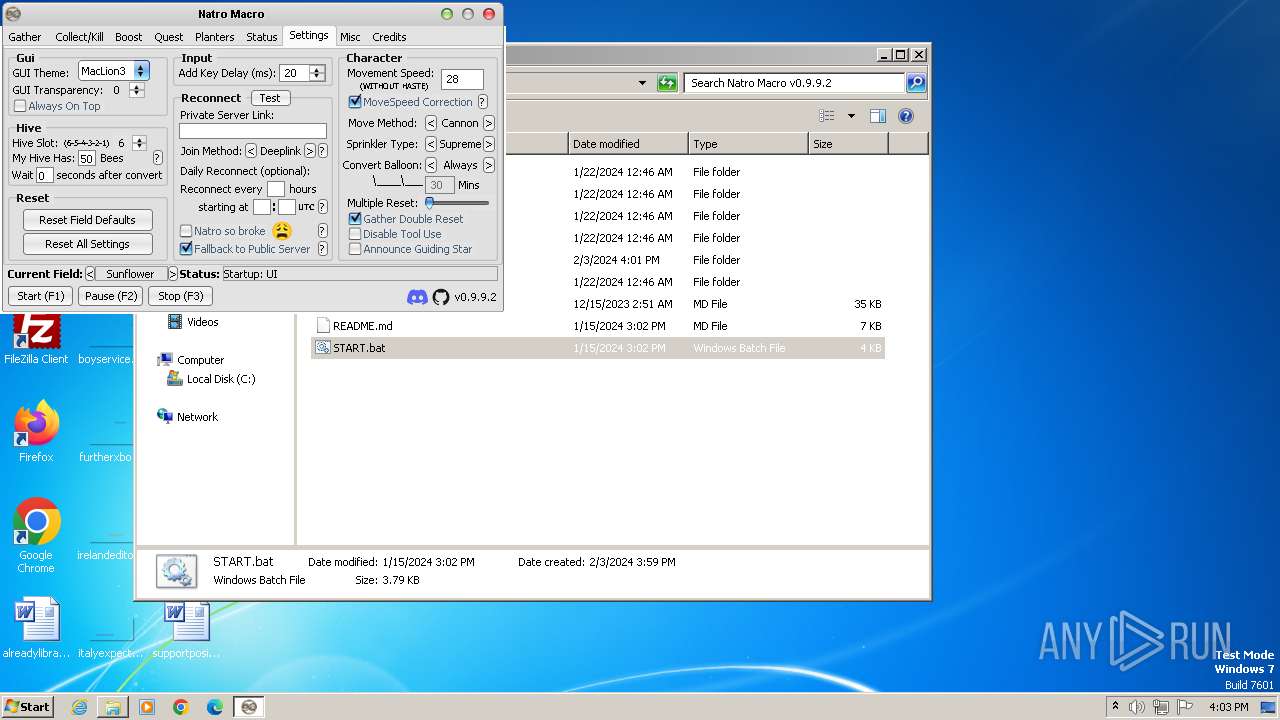Switch to the Planters tab
This screenshot has height=720, width=1280.
click(214, 37)
